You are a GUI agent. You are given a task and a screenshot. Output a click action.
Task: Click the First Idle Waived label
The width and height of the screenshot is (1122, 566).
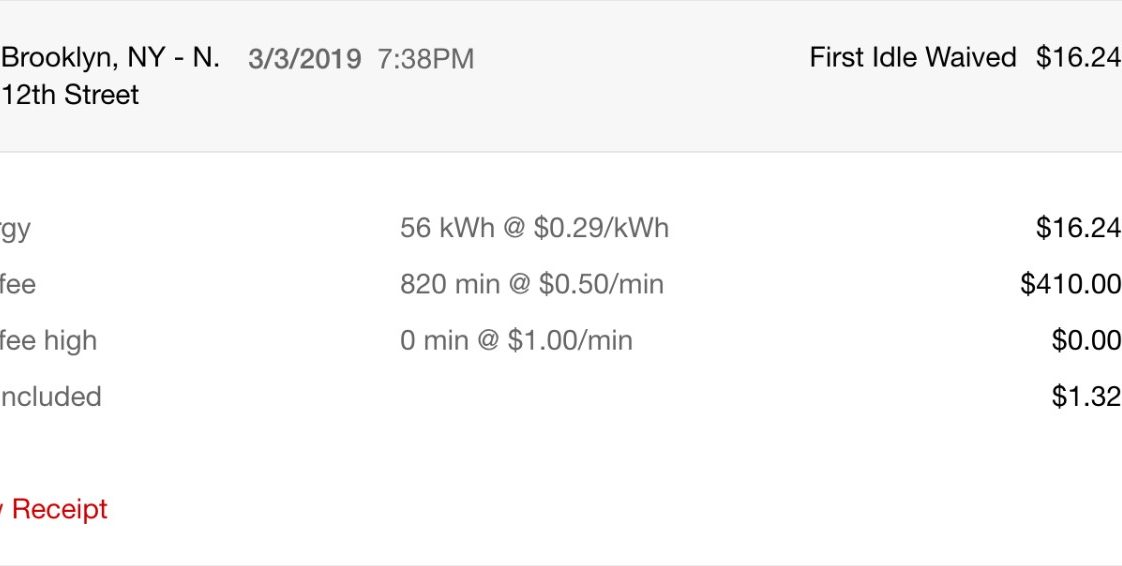click(x=912, y=57)
